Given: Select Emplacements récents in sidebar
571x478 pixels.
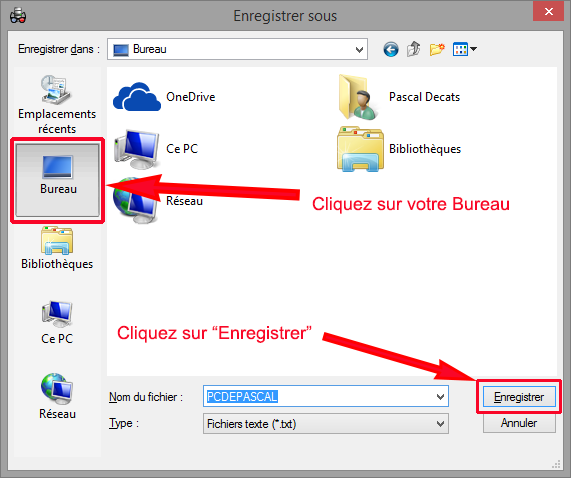Looking at the screenshot, I should 57,105.
